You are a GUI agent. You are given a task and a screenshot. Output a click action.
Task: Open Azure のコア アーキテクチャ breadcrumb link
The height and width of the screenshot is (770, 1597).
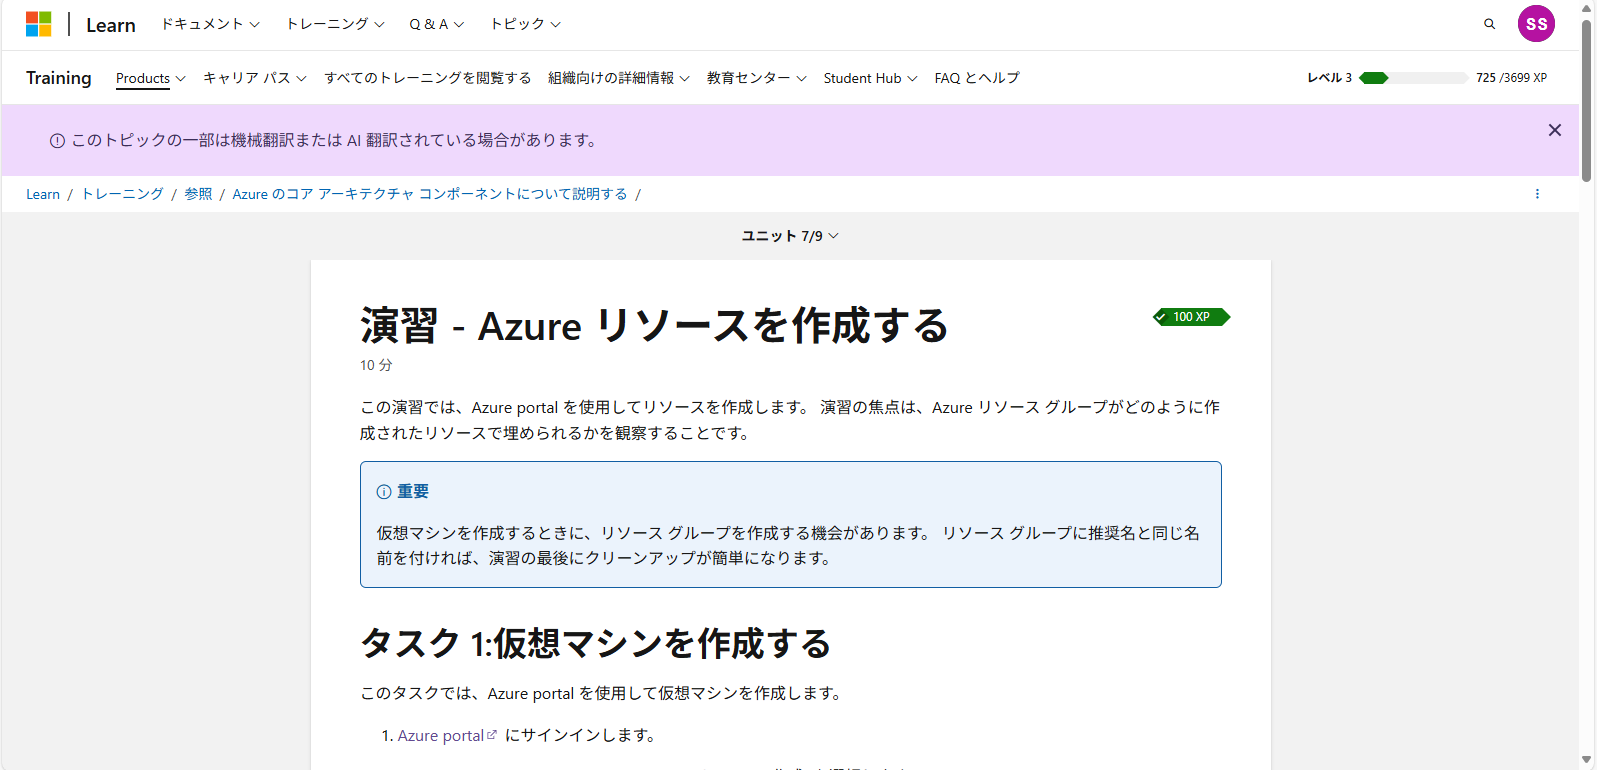[x=430, y=194]
